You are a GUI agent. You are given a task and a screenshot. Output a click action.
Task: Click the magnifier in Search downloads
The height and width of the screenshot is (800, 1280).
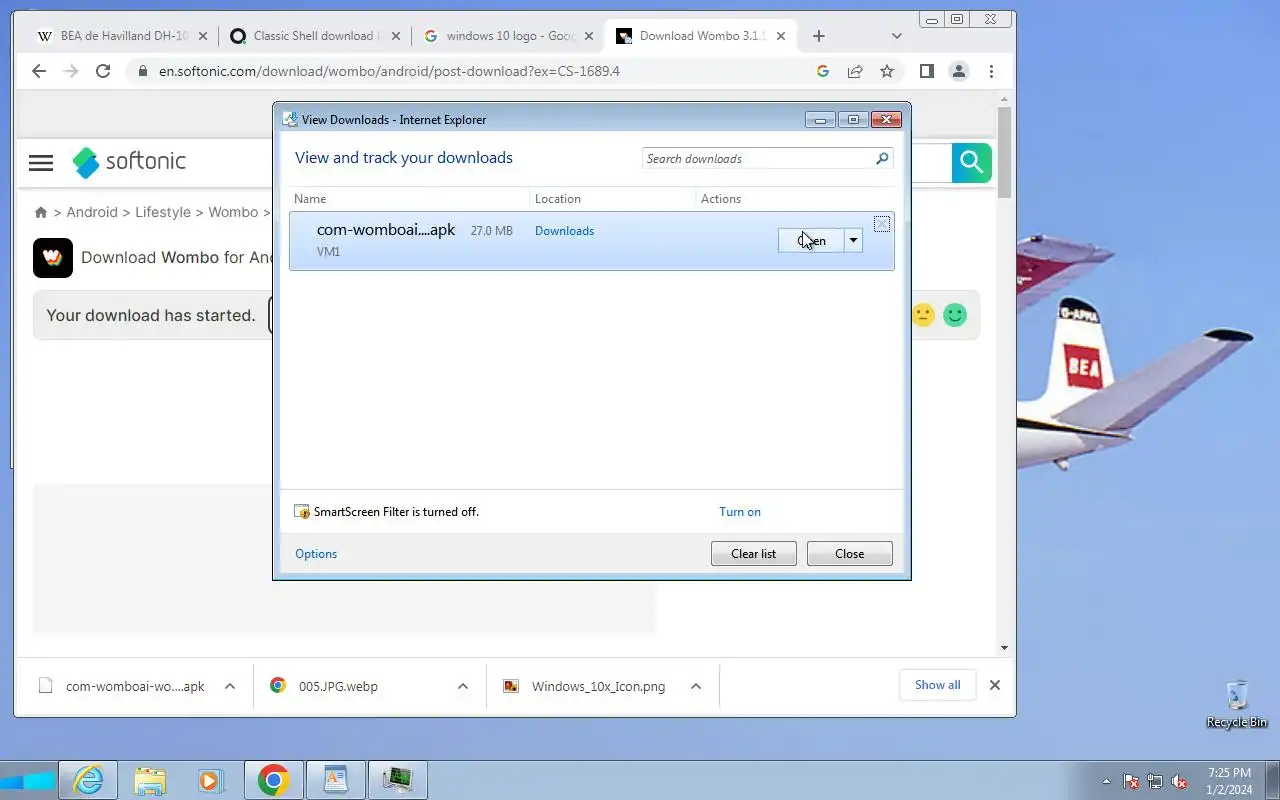(882, 158)
